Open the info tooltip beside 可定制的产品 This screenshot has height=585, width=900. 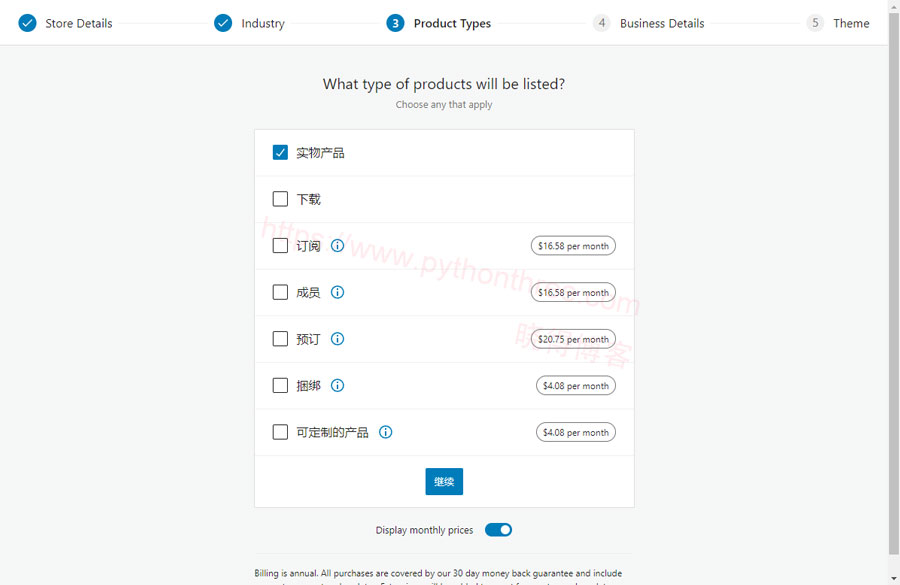(x=385, y=432)
